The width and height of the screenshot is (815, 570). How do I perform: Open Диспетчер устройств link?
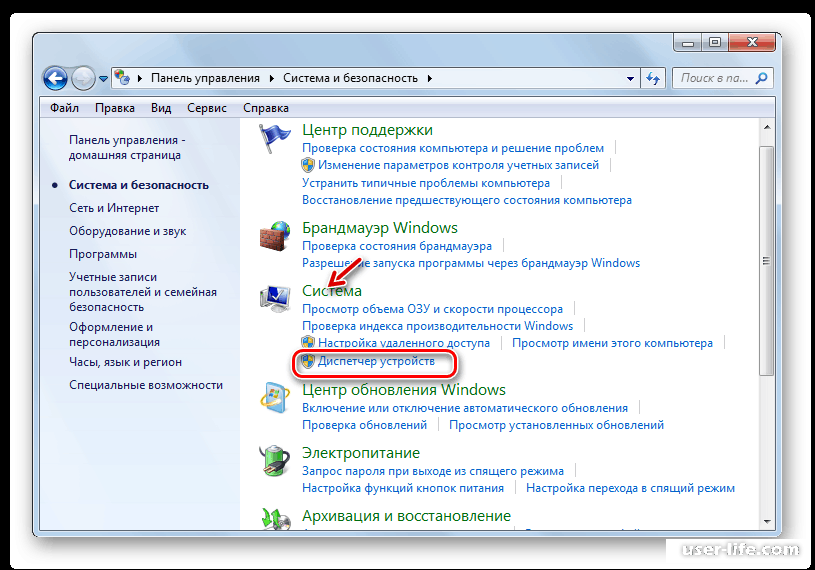click(x=376, y=361)
